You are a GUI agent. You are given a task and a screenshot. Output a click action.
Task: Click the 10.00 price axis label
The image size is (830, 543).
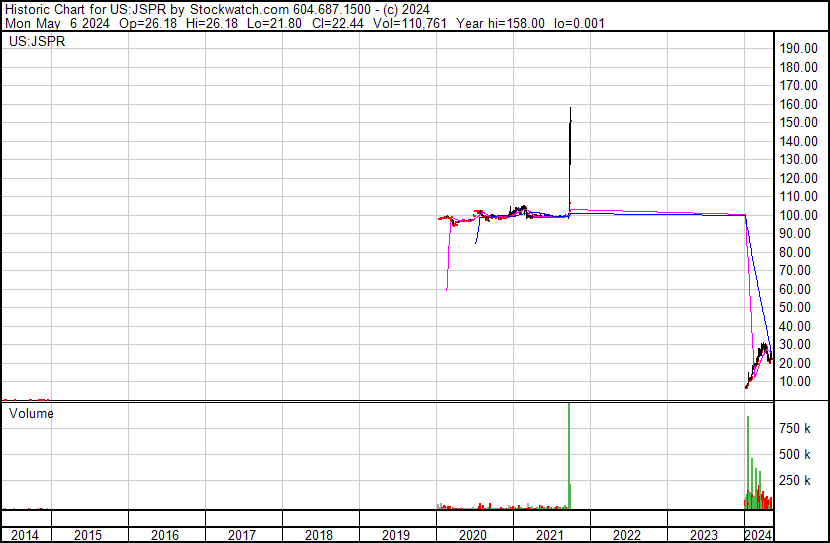[x=801, y=381]
